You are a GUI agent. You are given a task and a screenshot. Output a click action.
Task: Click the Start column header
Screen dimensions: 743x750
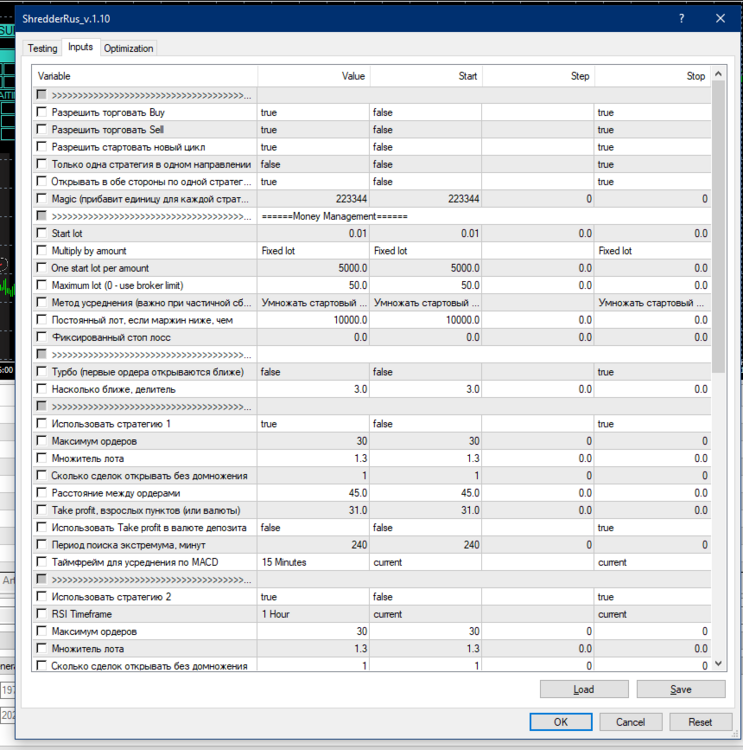(x=426, y=76)
